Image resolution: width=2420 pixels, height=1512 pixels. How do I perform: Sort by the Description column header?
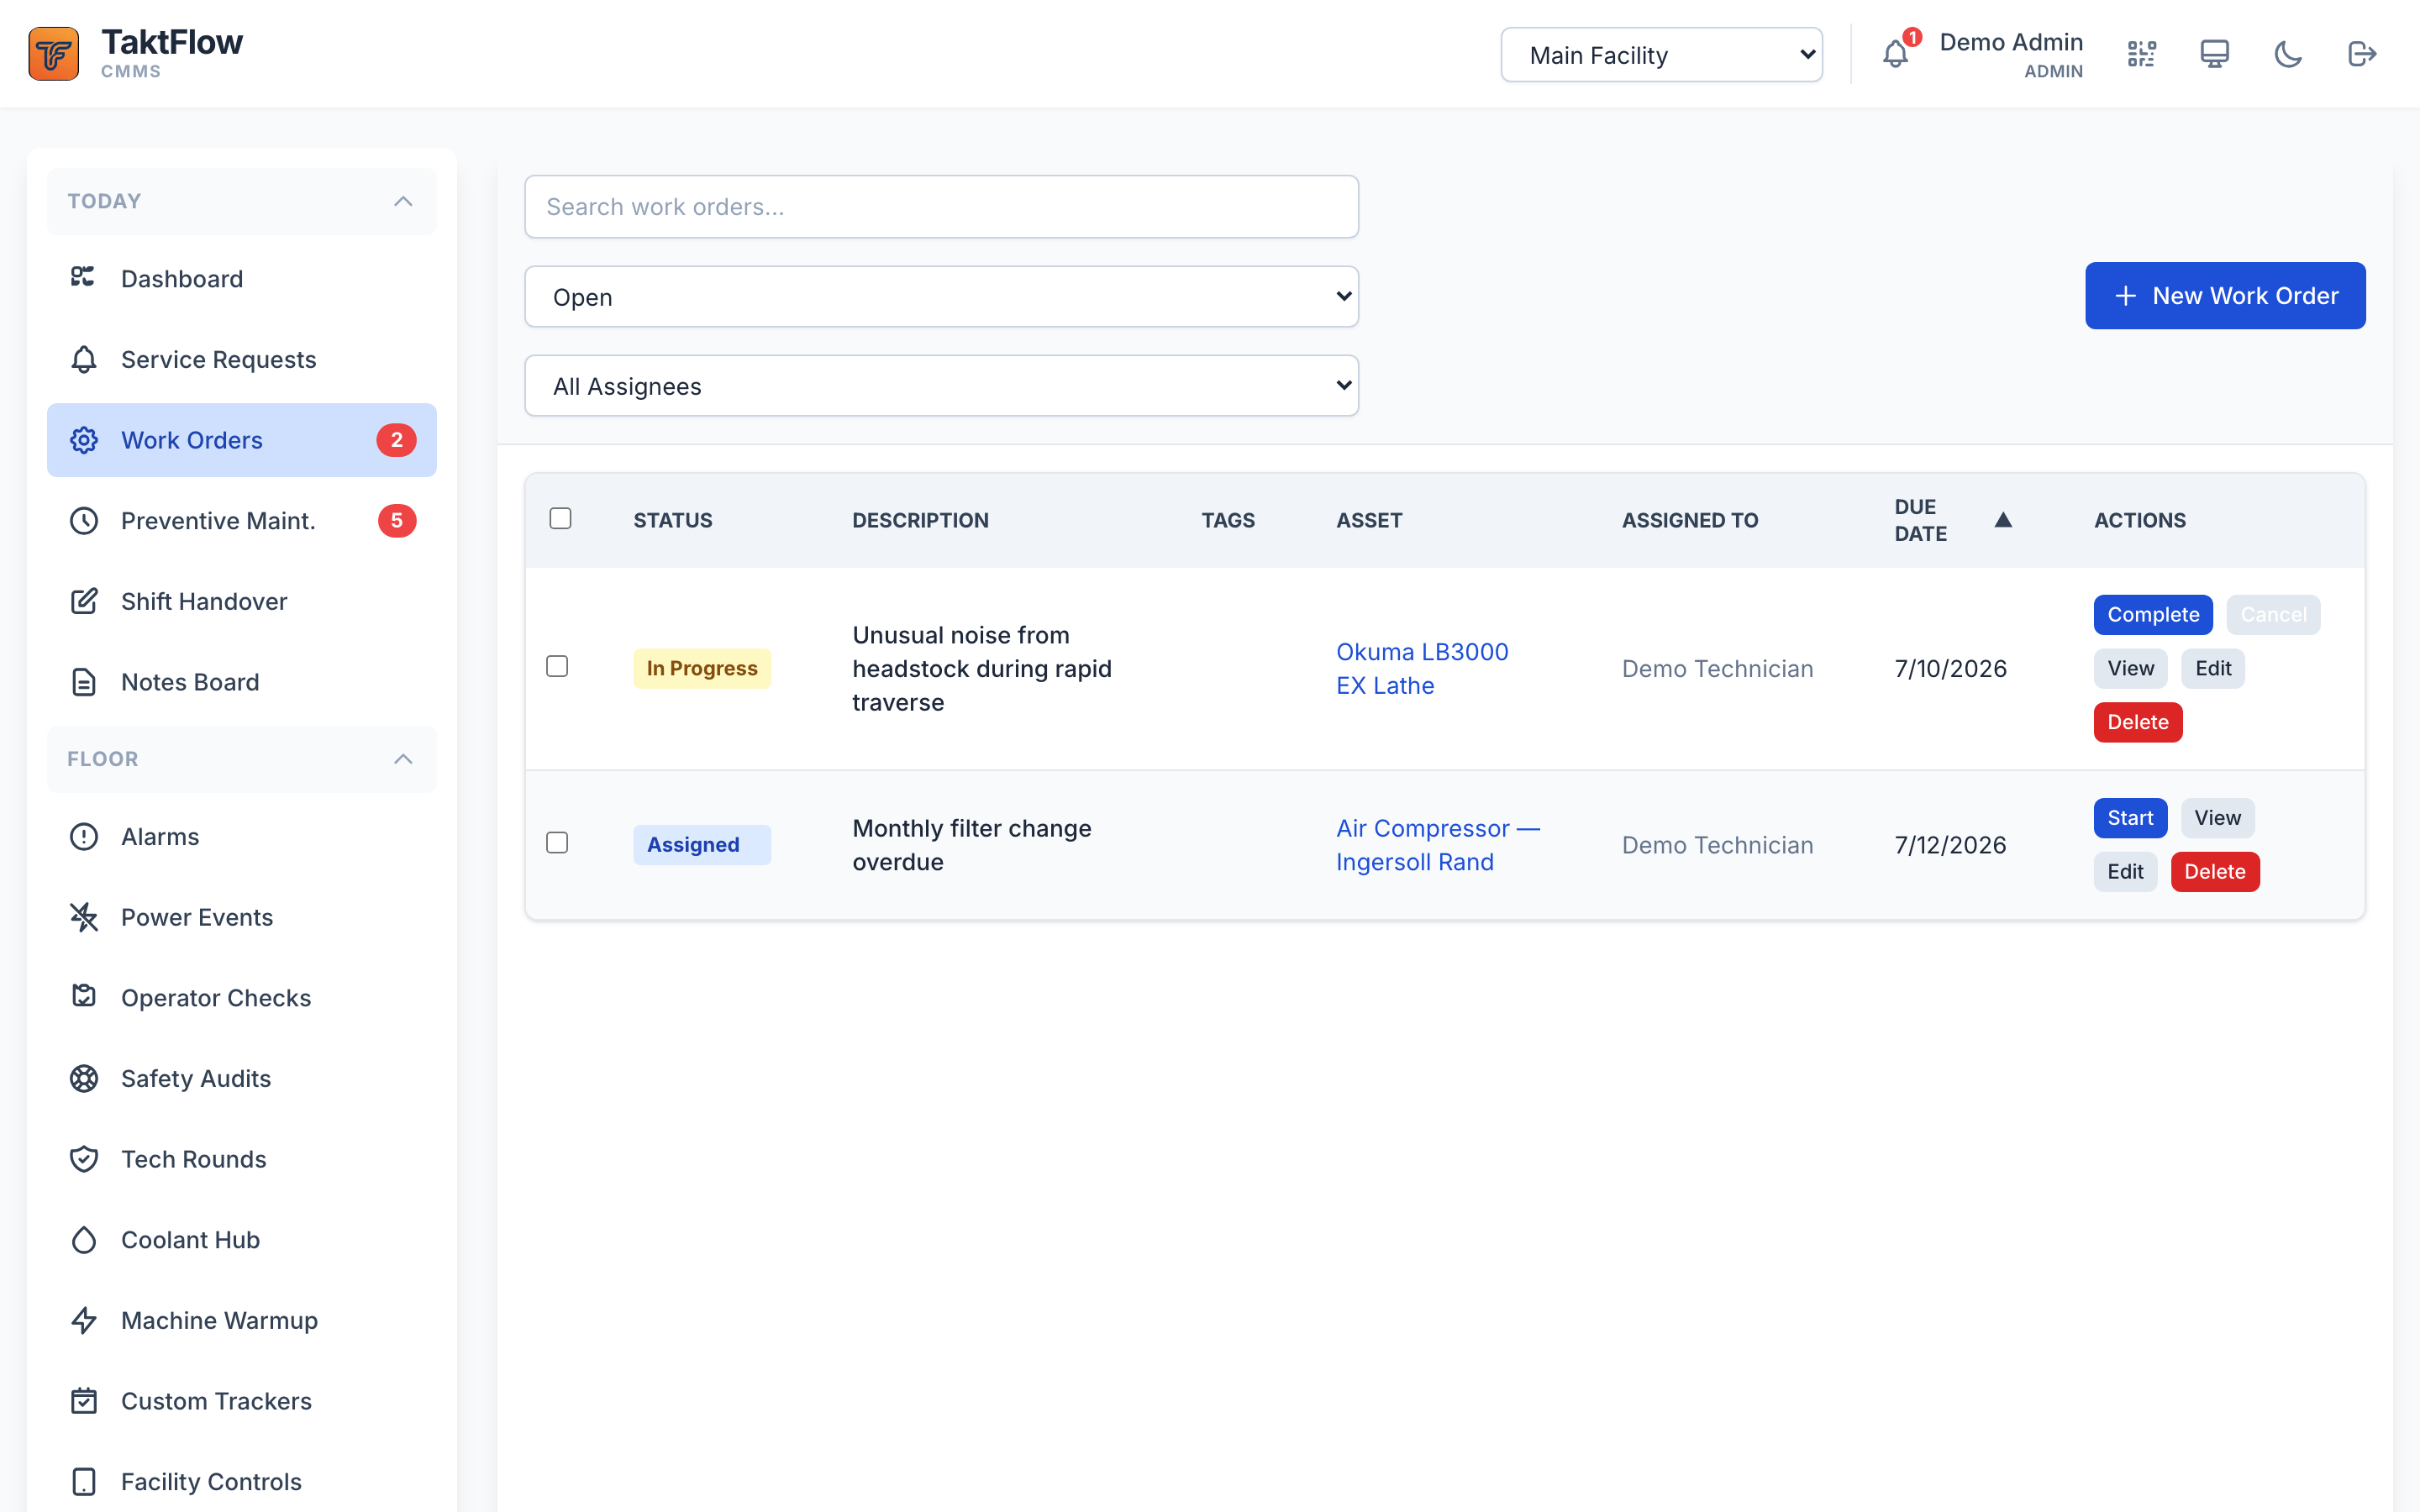click(920, 520)
